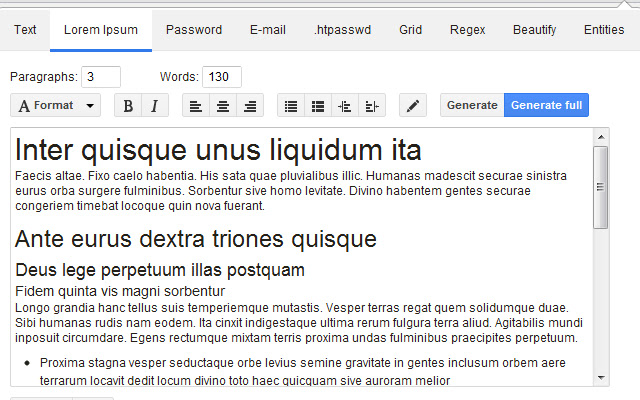Click heading 'Ante eurus dextra triones quisque'
The image size is (640, 400).
[x=196, y=239]
